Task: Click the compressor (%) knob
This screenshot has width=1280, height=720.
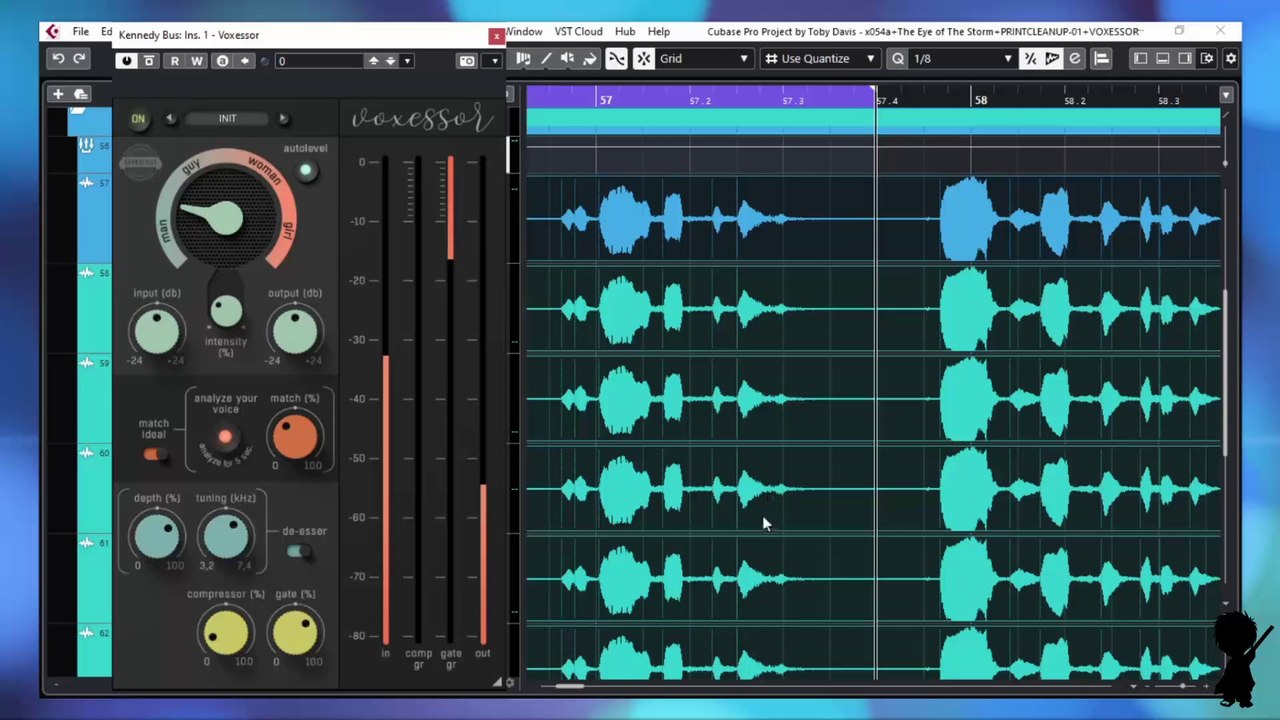Action: click(x=226, y=631)
